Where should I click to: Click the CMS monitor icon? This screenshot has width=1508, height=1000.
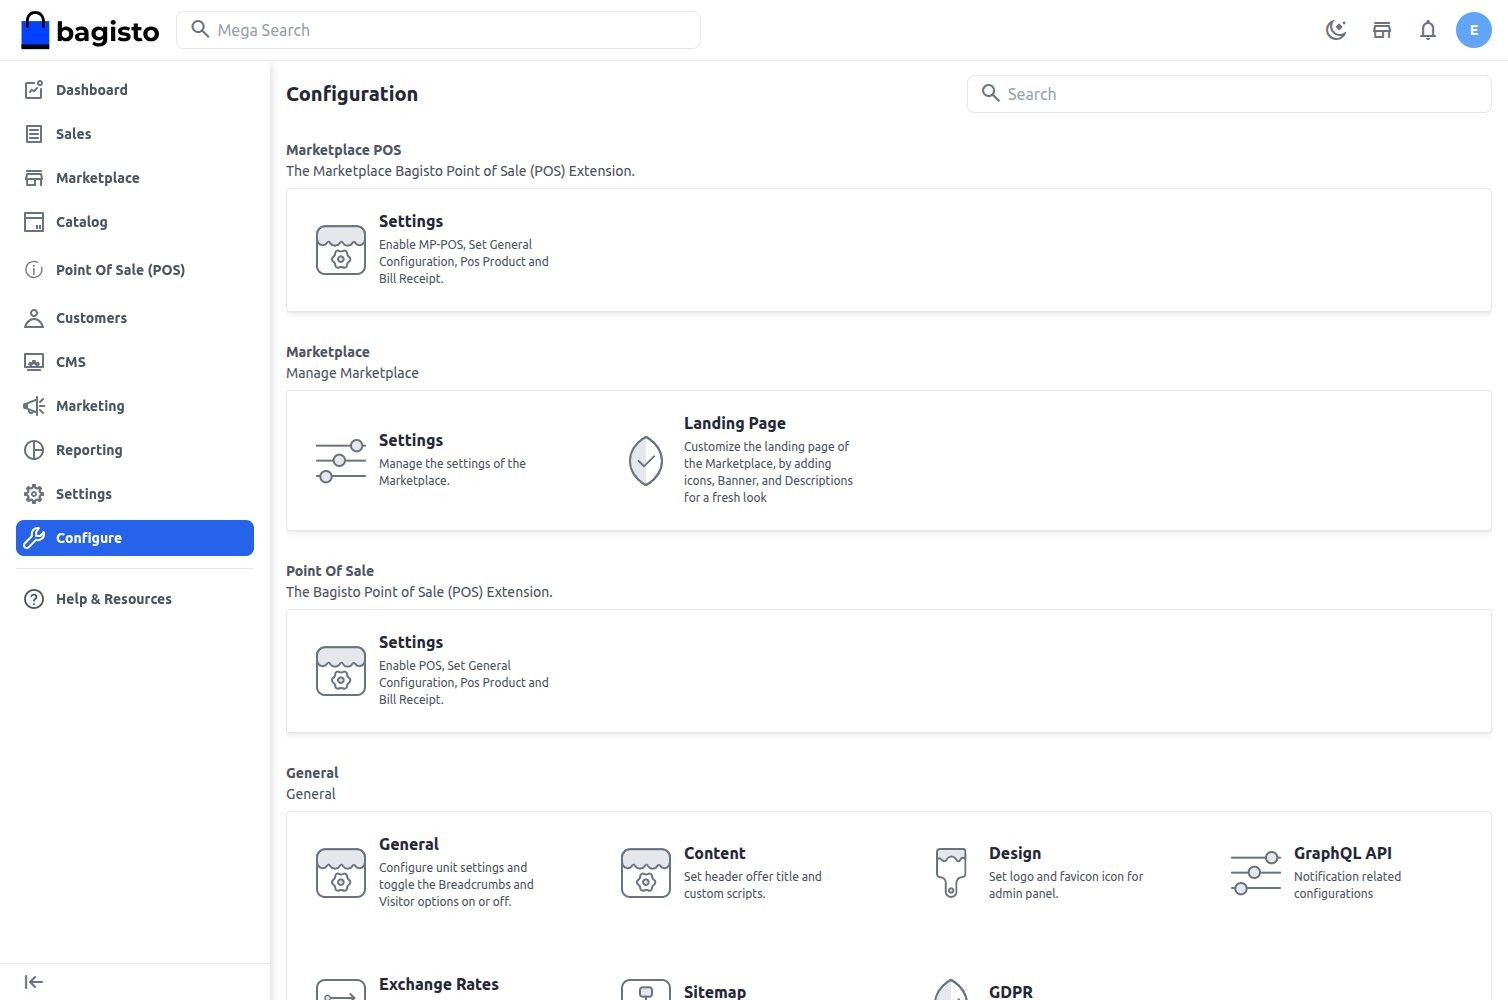[x=34, y=362]
